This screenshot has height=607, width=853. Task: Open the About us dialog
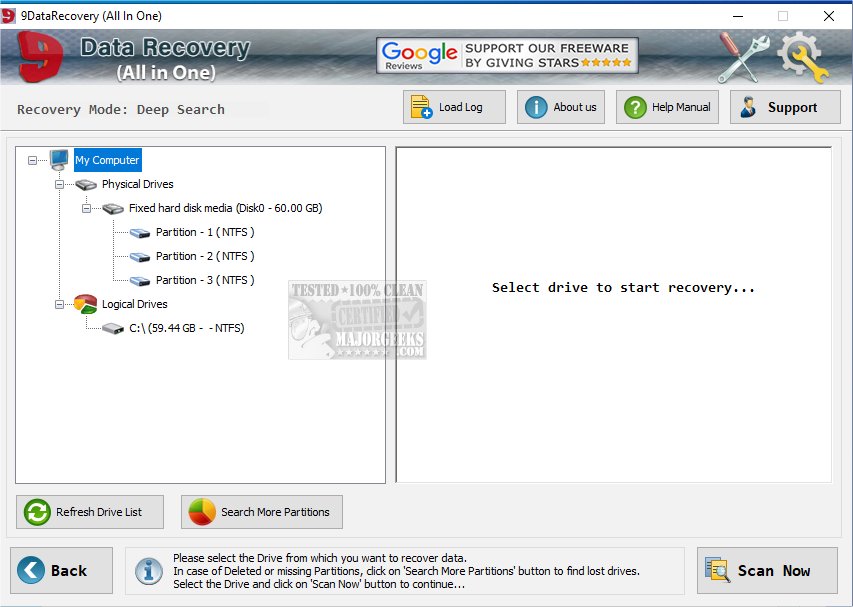(561, 107)
